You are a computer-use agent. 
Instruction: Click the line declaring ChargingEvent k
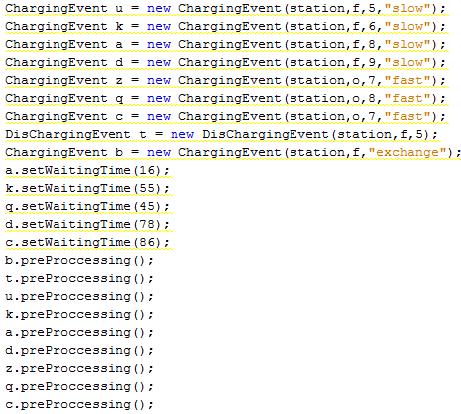point(225,27)
